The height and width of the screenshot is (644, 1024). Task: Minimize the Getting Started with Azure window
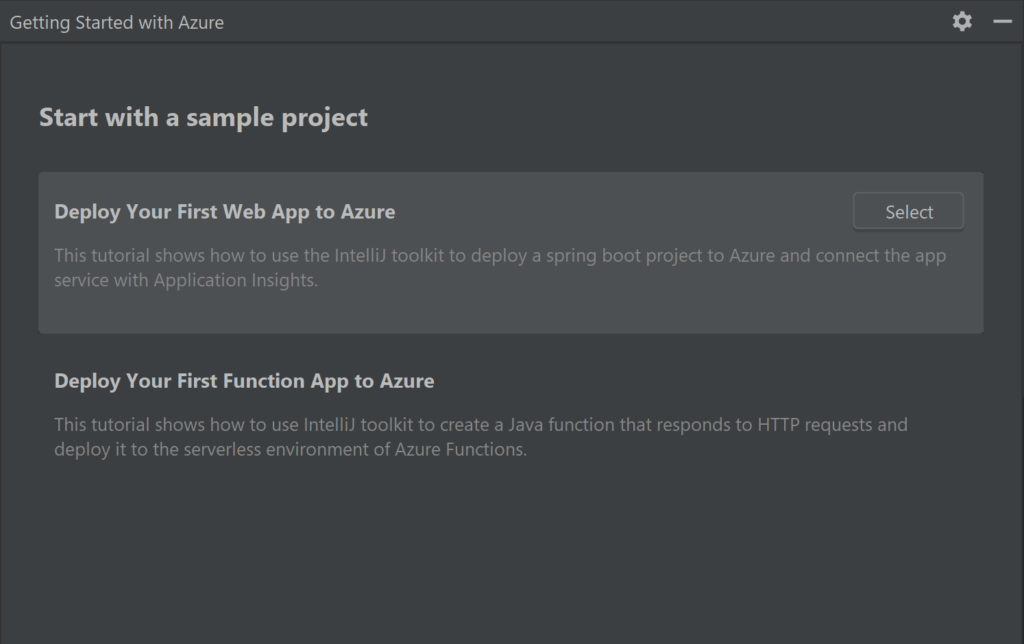click(x=1000, y=21)
